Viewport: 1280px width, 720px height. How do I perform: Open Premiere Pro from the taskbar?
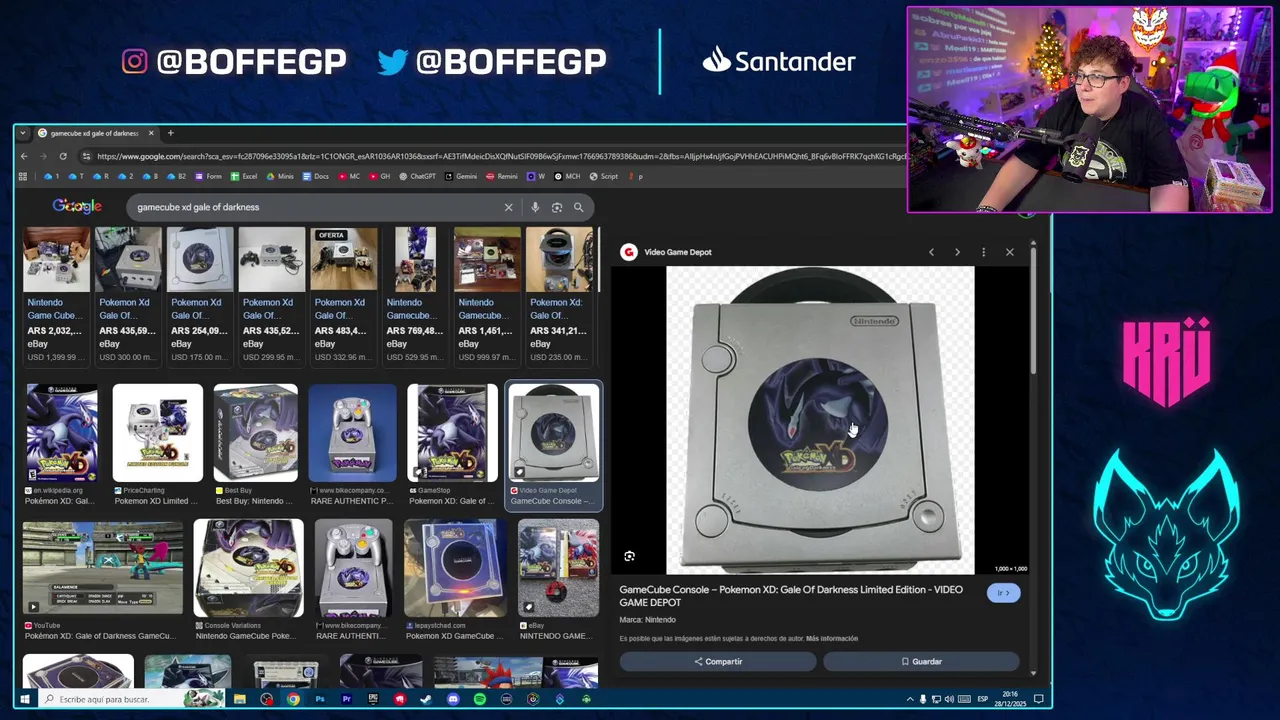click(346, 699)
